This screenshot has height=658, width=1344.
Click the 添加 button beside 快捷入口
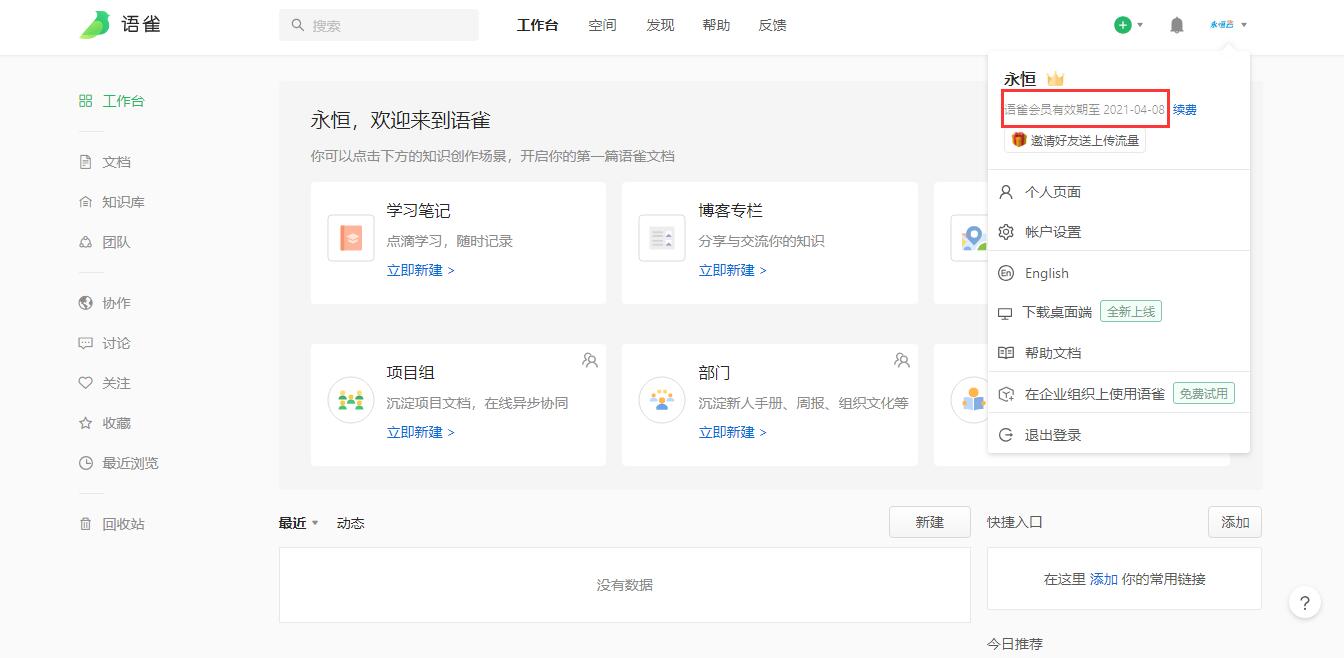tap(1235, 522)
